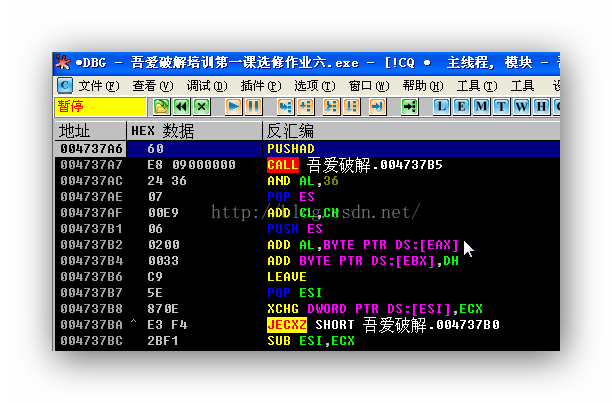Select the POP ES instruction

tap(291, 197)
